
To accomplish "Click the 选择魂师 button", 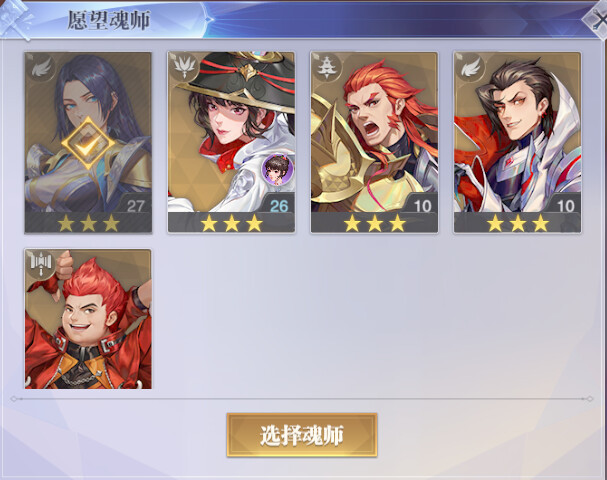I will click(x=302, y=435).
